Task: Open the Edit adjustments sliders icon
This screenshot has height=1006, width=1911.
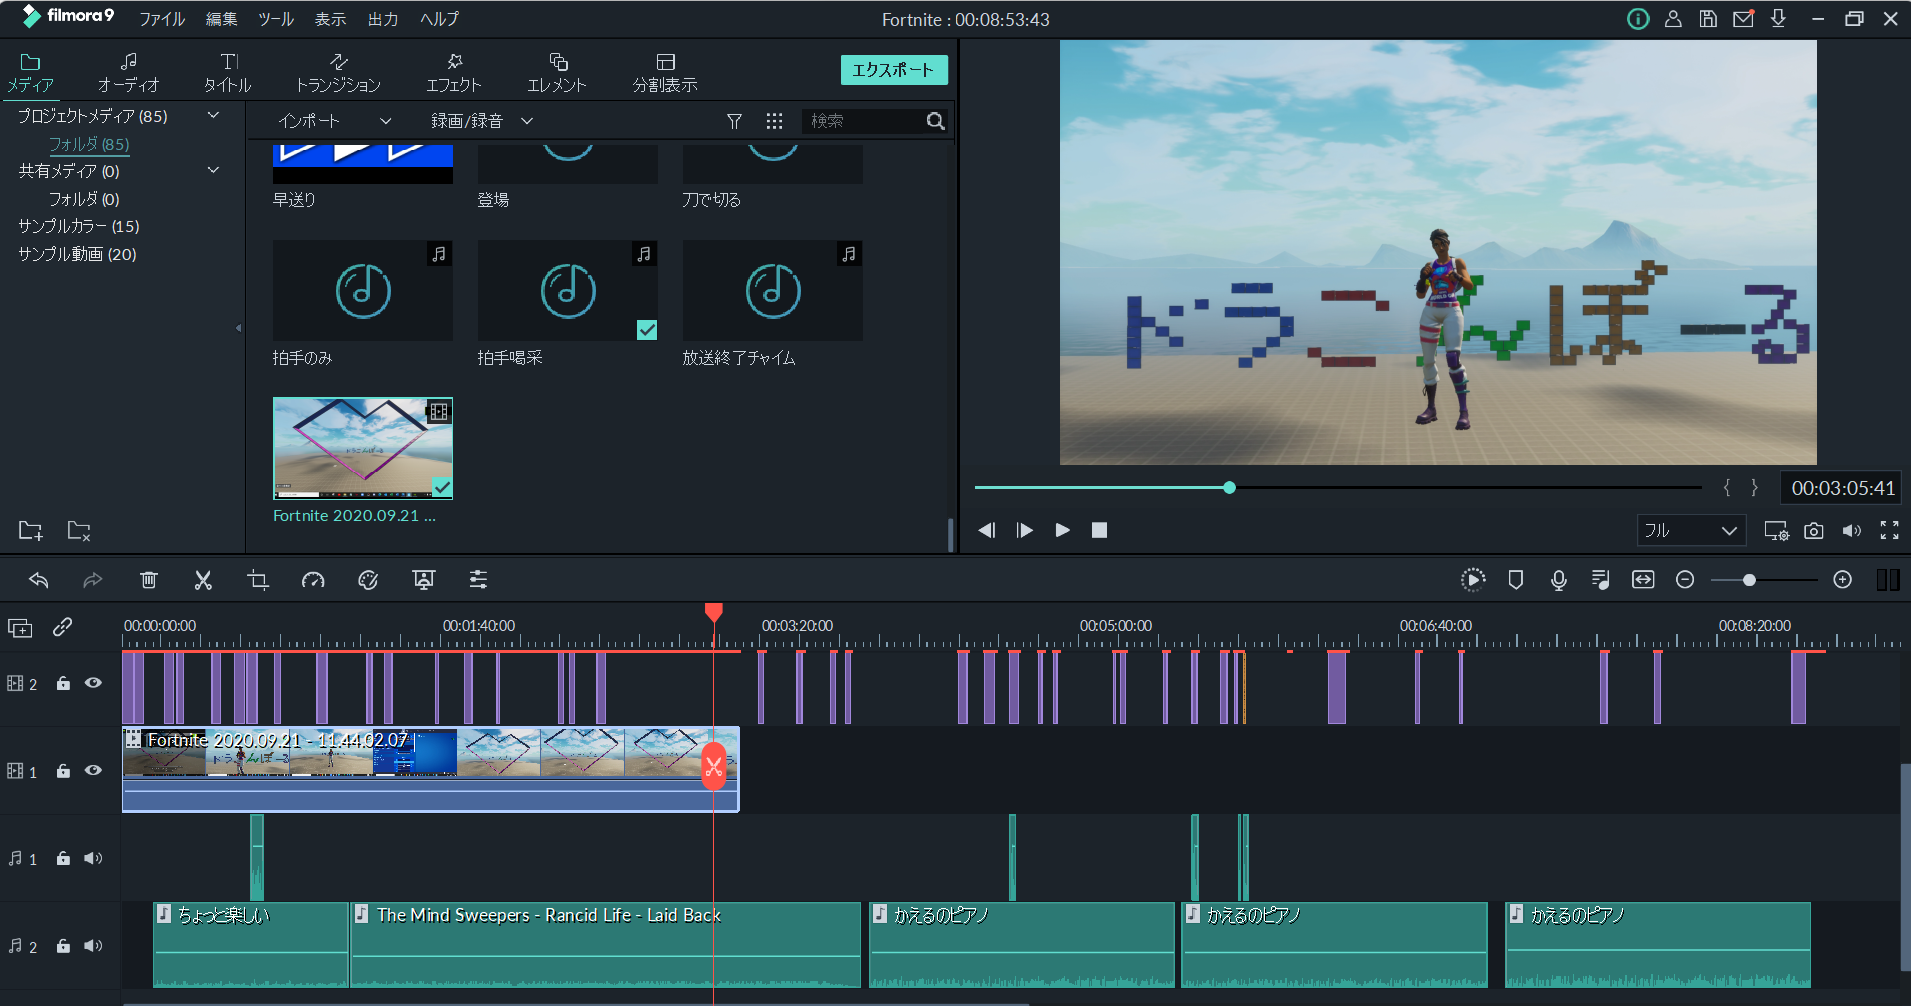Action: click(x=478, y=580)
